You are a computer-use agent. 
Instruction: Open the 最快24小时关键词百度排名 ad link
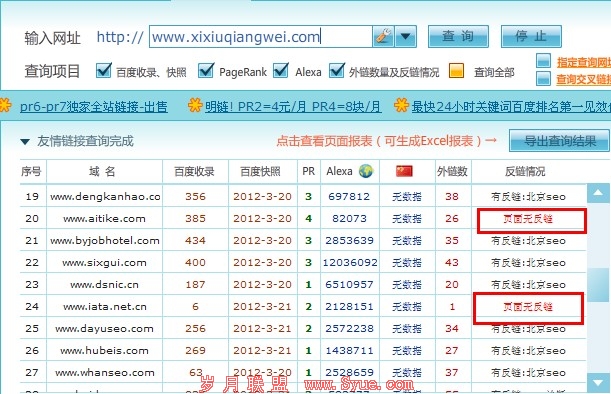click(511, 106)
